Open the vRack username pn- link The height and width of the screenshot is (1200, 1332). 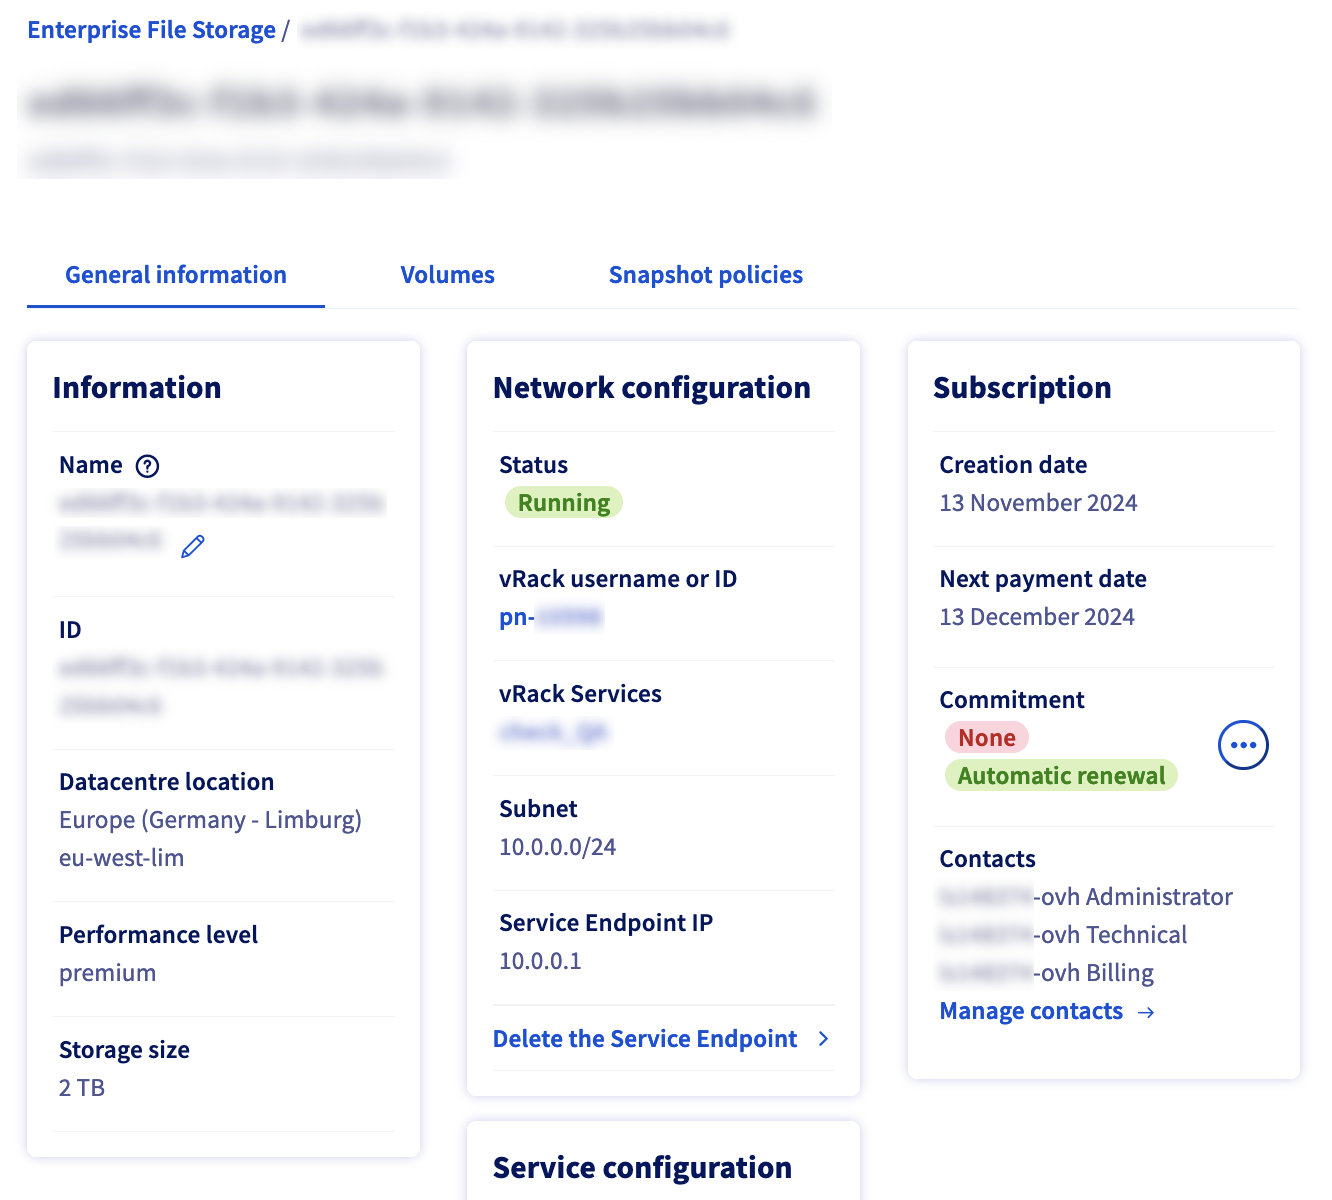tap(550, 617)
